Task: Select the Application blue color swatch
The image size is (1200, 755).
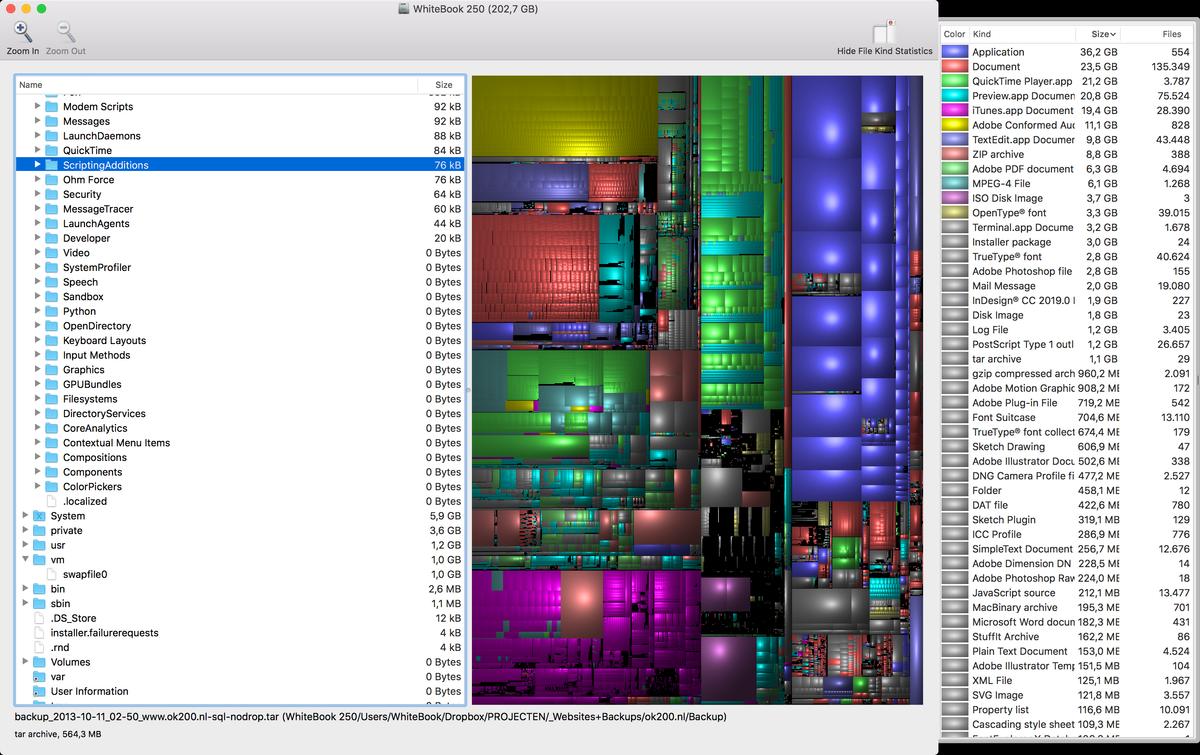Action: [x=954, y=52]
